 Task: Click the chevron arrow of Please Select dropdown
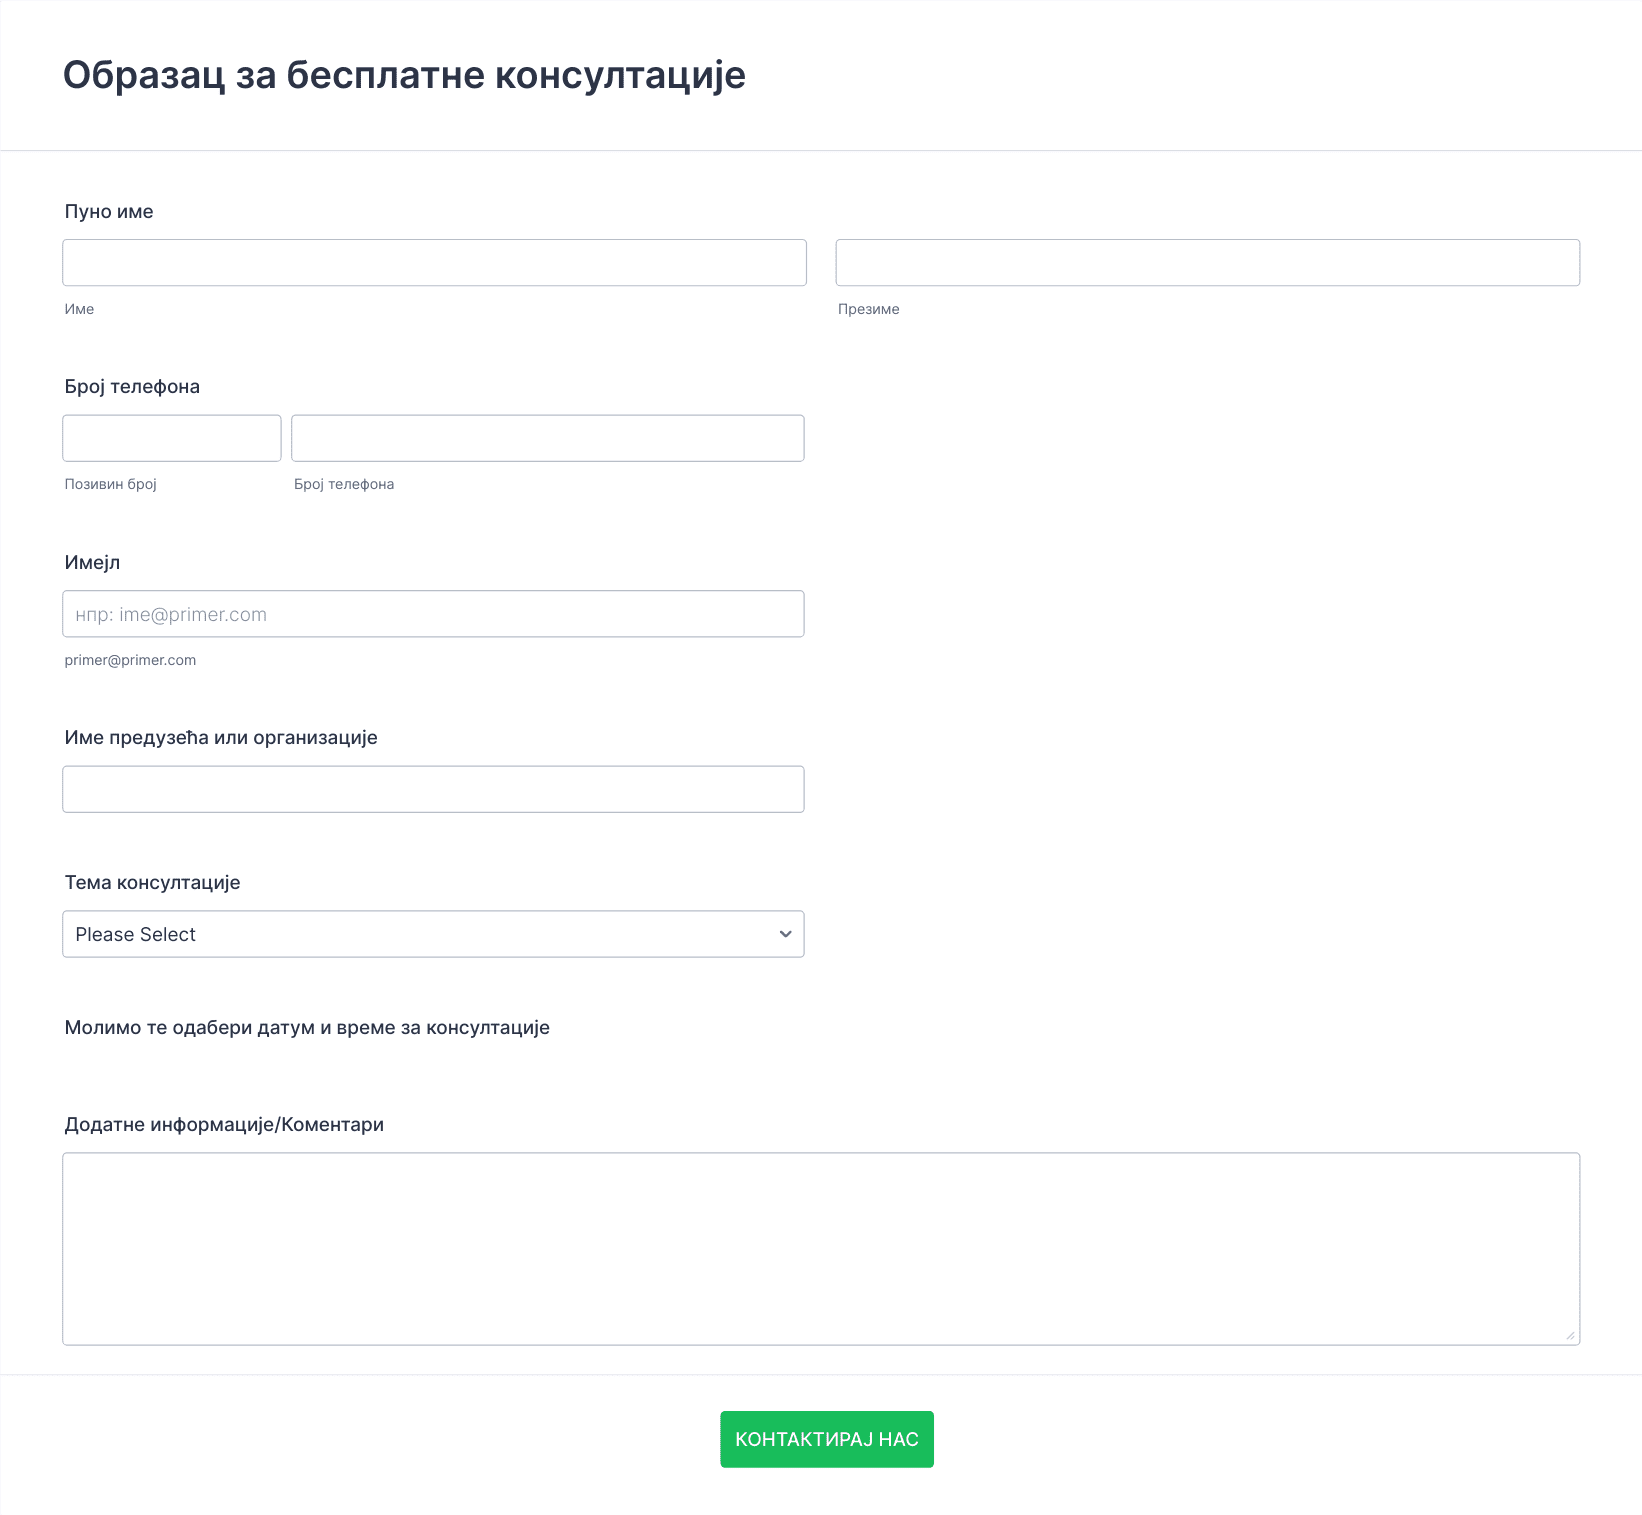click(x=785, y=934)
